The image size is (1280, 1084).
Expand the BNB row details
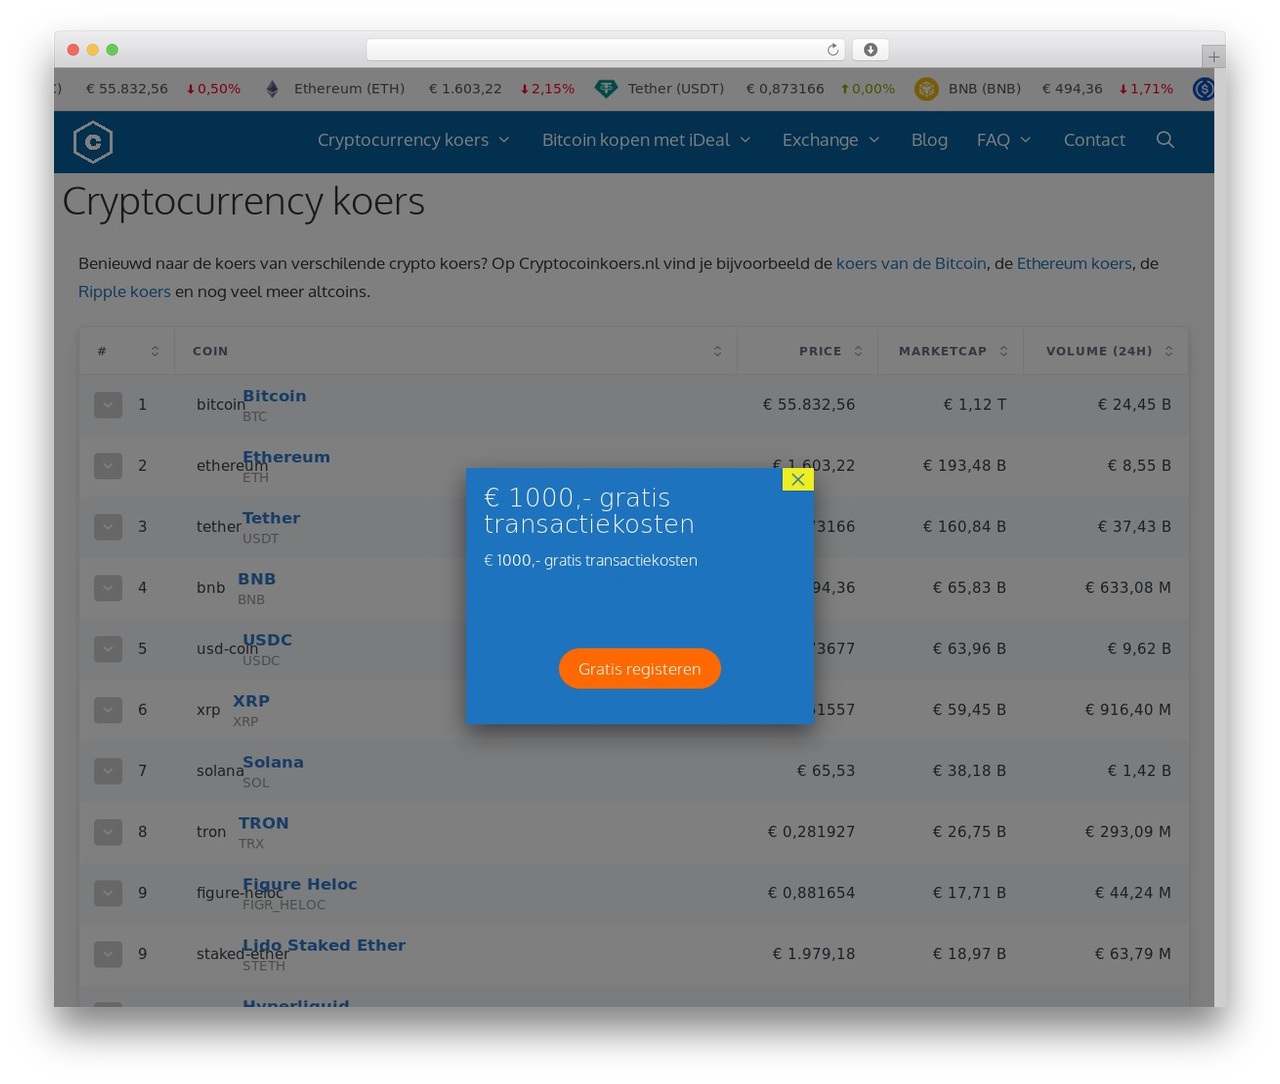pyautogui.click(x=108, y=588)
